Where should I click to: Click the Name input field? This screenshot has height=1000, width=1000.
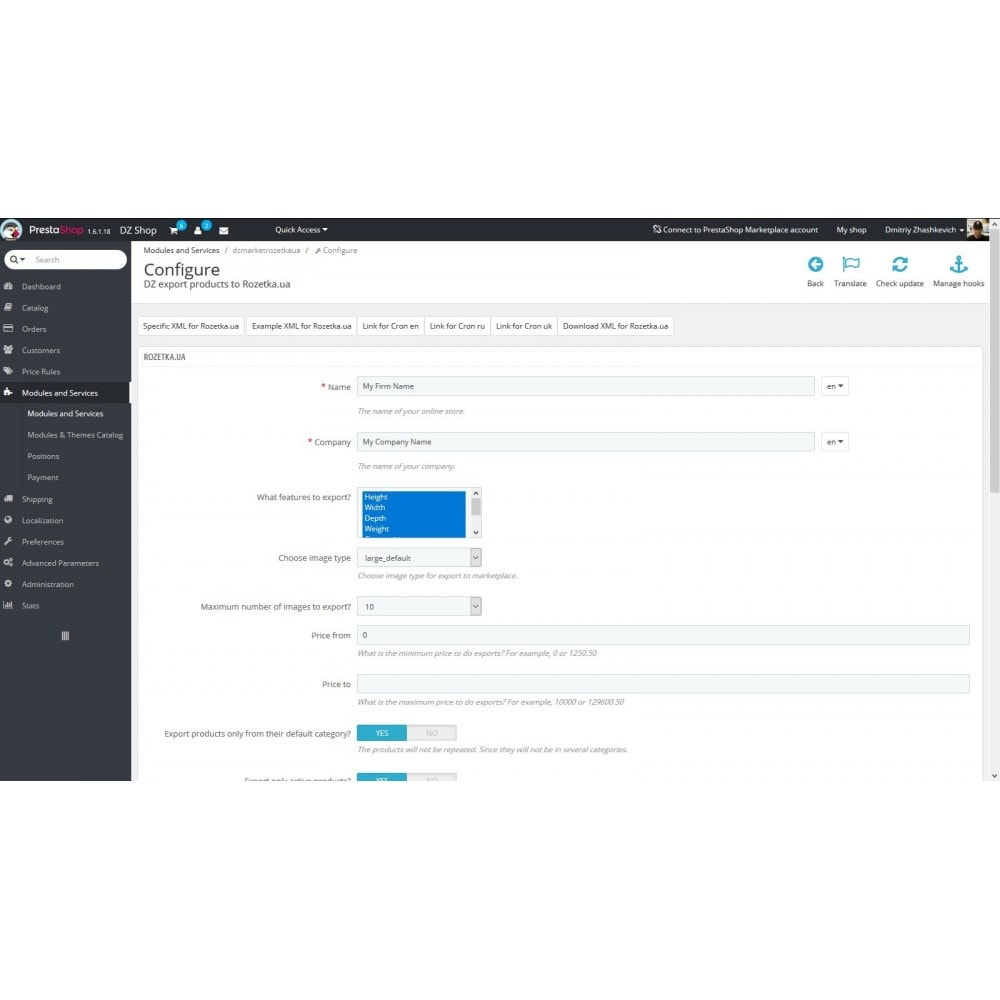(585, 386)
